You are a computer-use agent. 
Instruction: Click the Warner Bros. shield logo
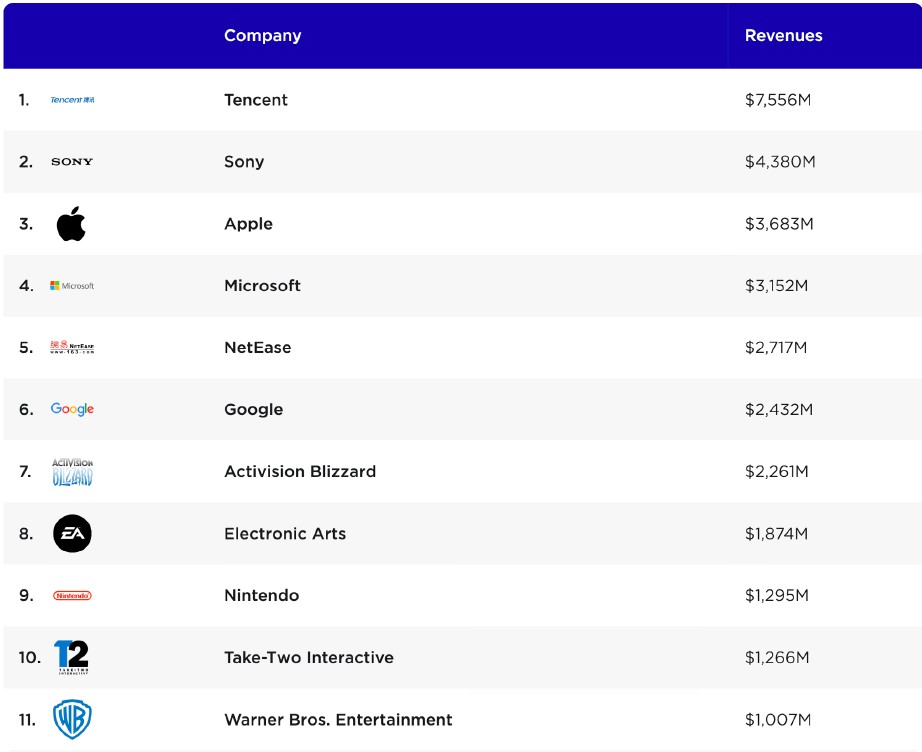click(72, 719)
